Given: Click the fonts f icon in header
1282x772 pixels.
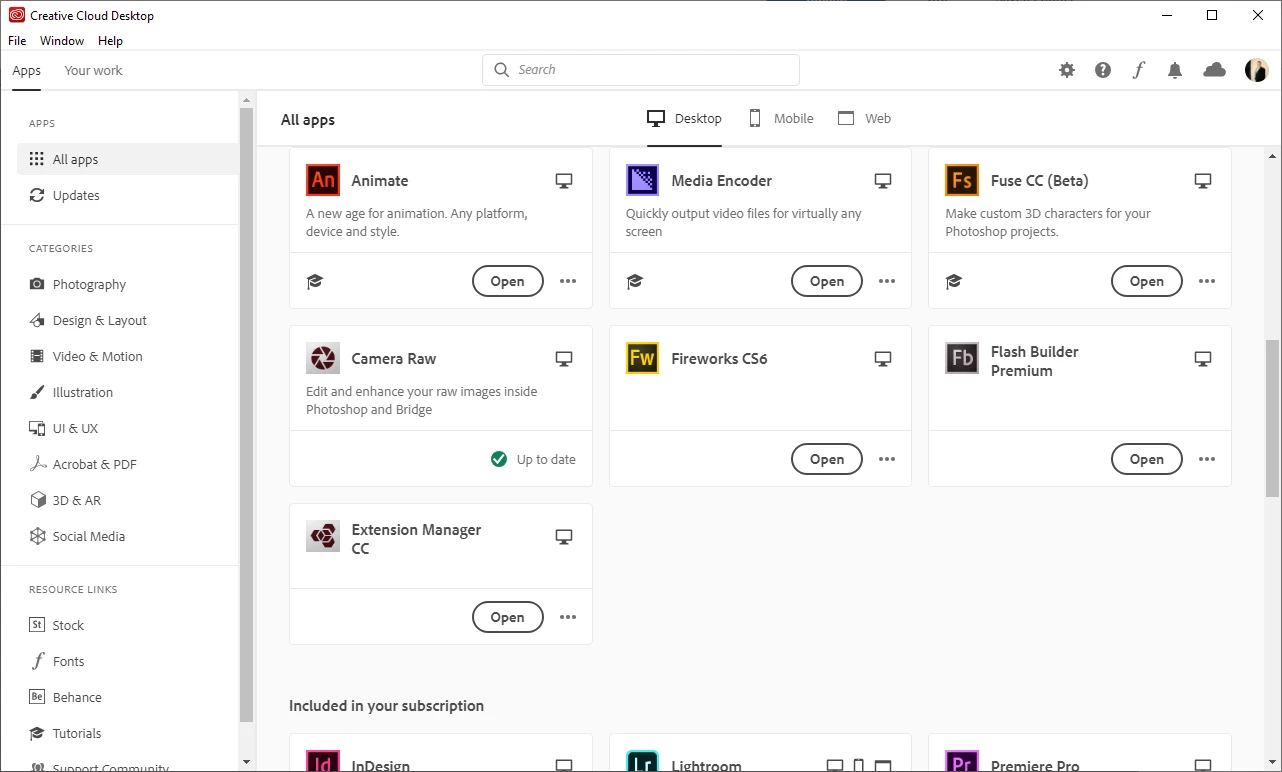Looking at the screenshot, I should [x=1138, y=70].
